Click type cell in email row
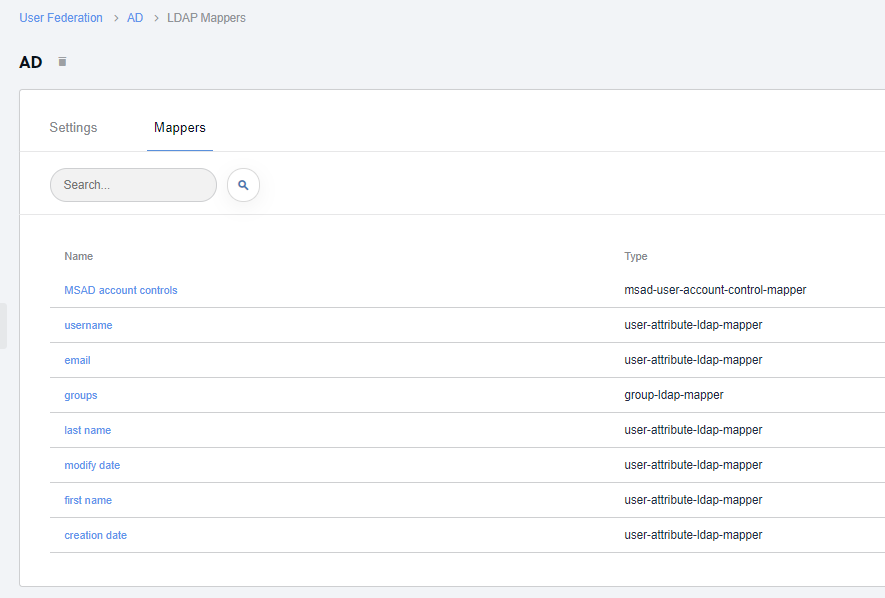The image size is (885, 598). (693, 360)
